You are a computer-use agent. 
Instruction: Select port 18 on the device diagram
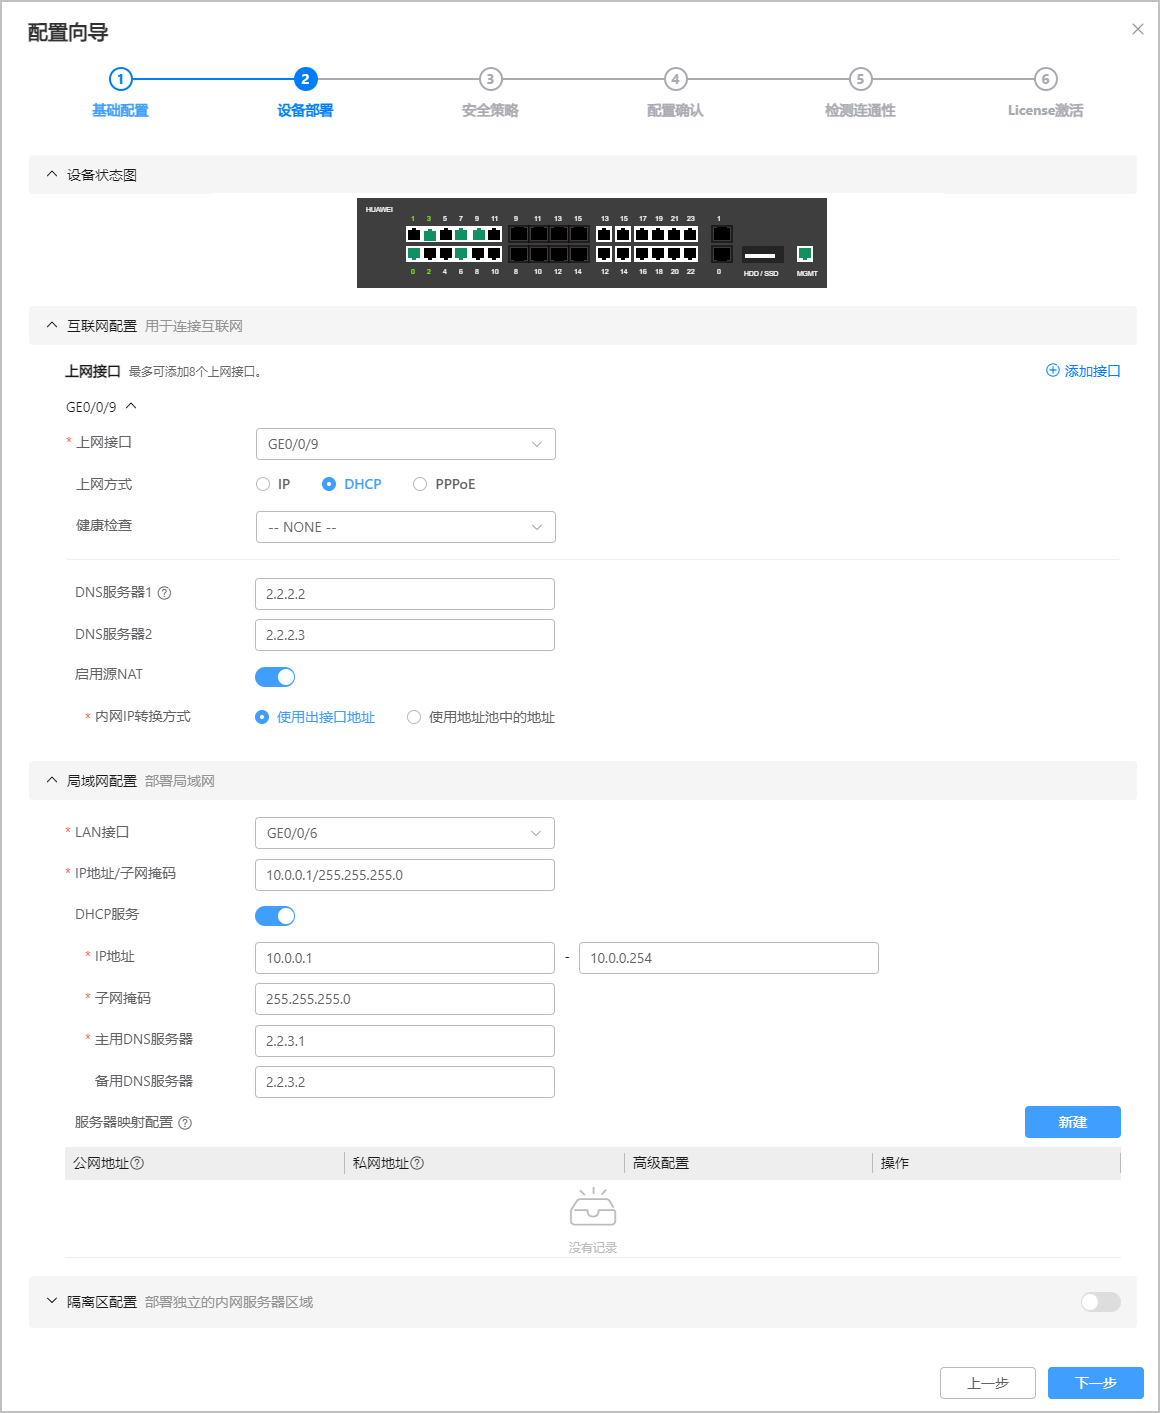pyautogui.click(x=658, y=254)
